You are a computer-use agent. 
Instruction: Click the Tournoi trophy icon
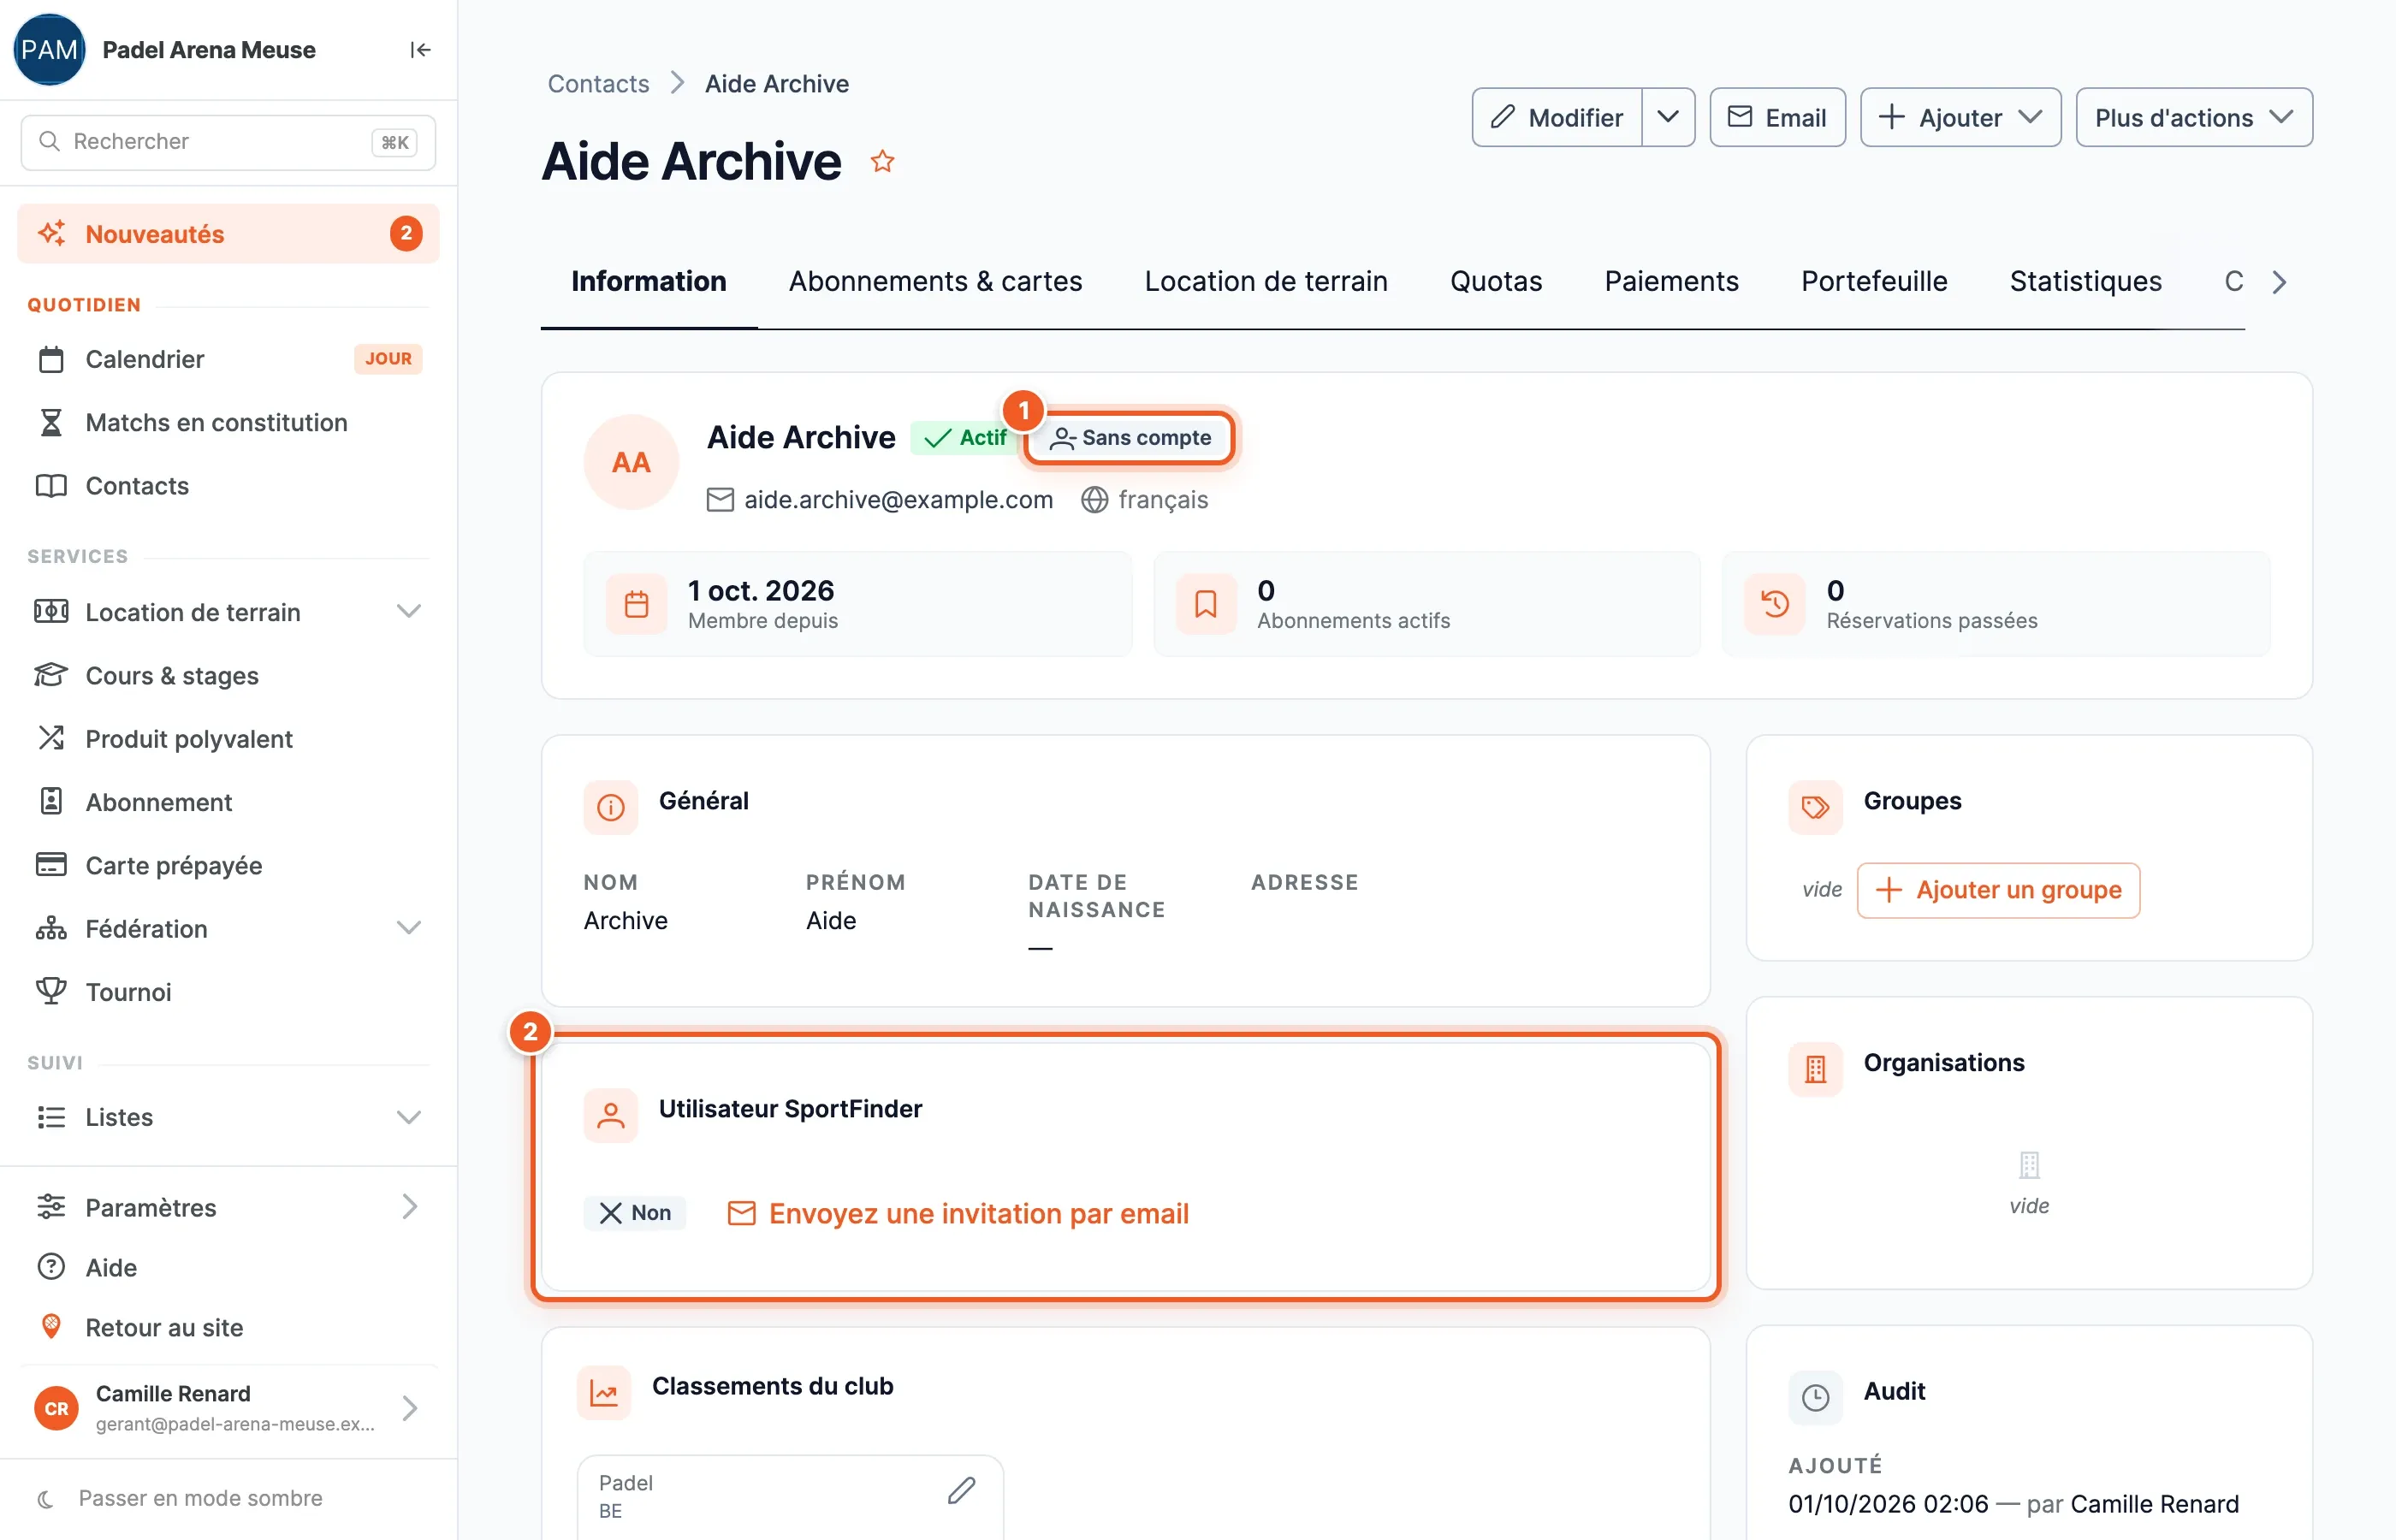coord(51,991)
